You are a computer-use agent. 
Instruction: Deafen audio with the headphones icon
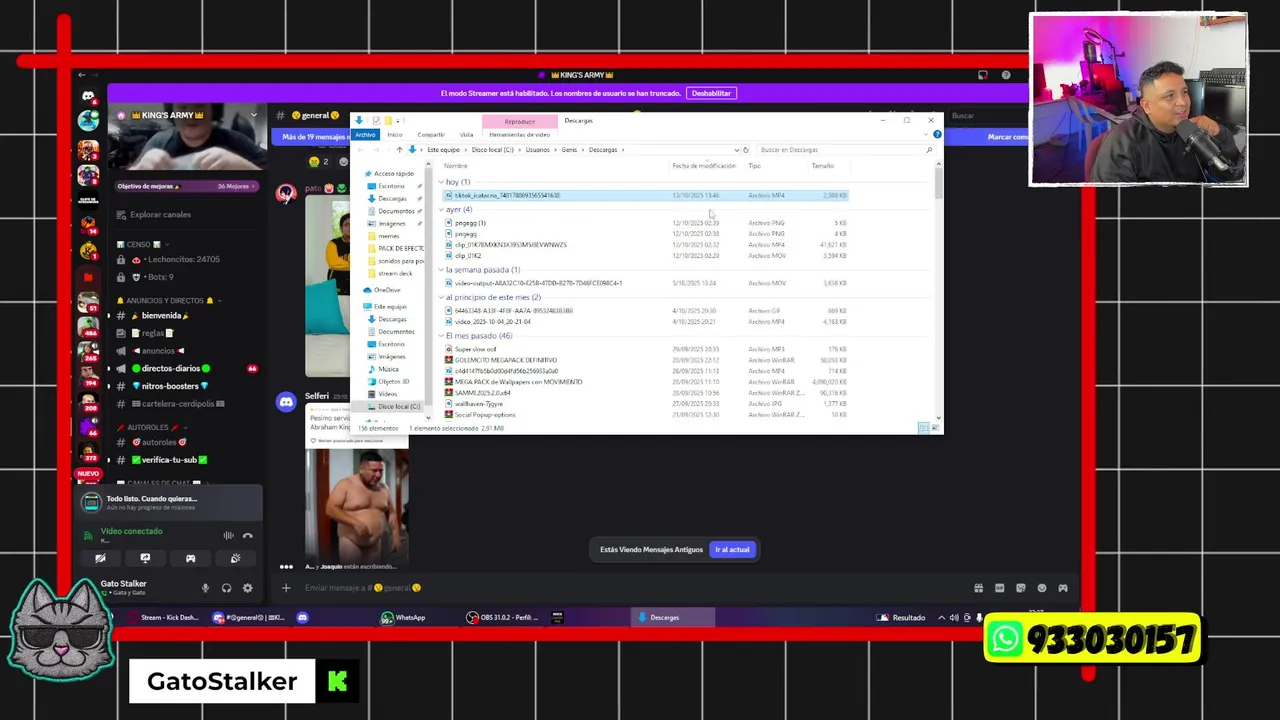click(226, 588)
